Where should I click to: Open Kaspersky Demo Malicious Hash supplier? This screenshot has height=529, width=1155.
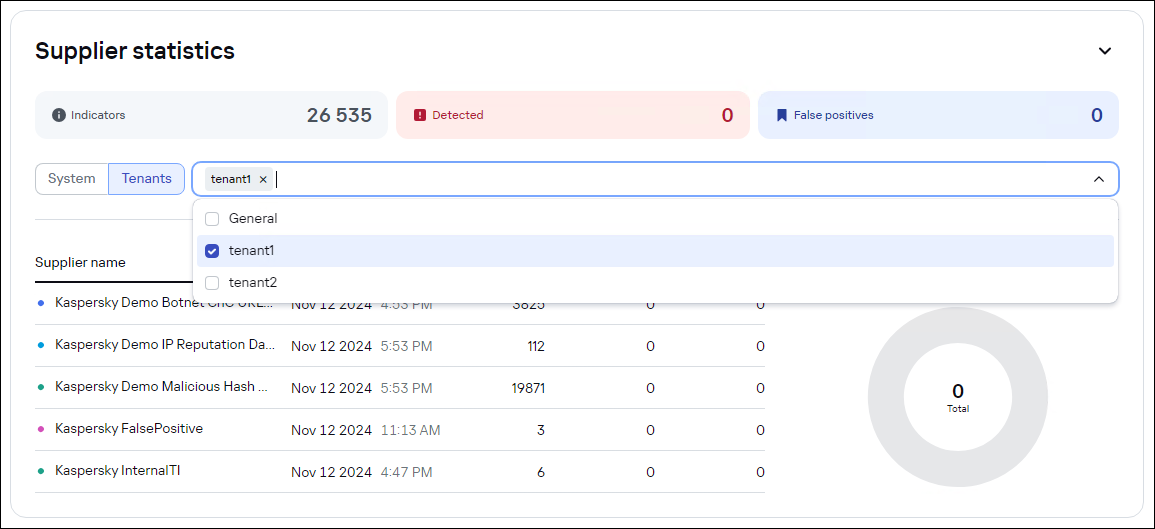400,388
